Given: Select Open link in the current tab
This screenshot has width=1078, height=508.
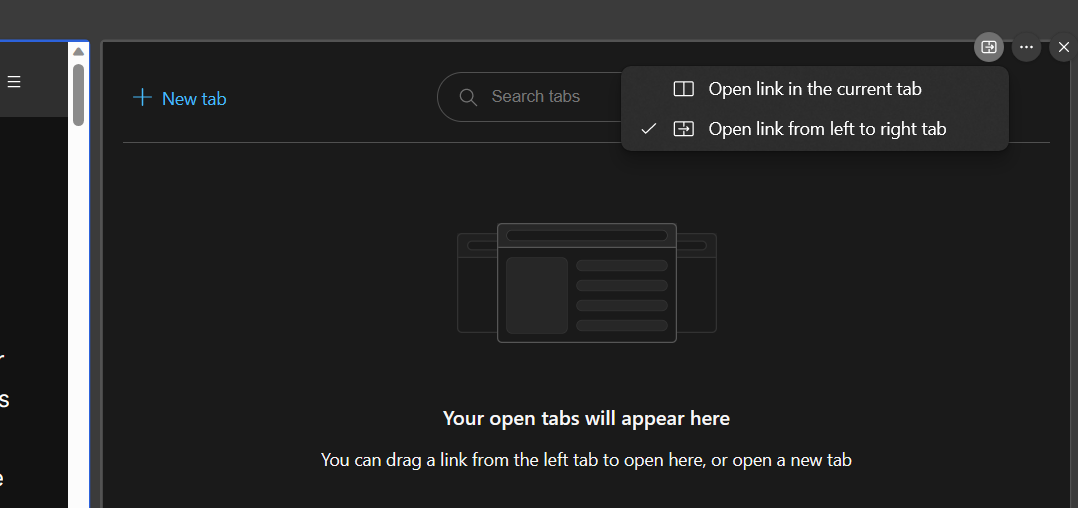Looking at the screenshot, I should click(x=815, y=89).
